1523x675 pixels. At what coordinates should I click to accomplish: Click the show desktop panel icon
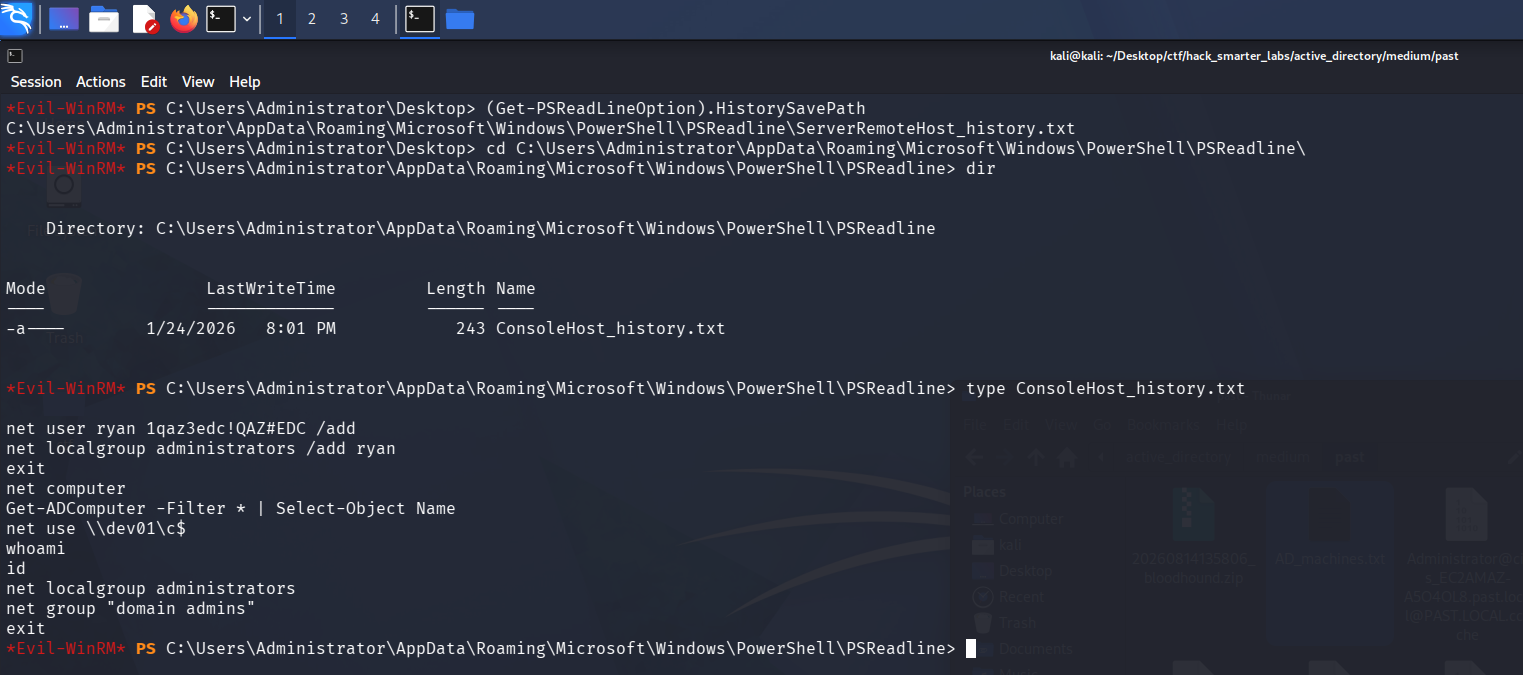click(64, 18)
